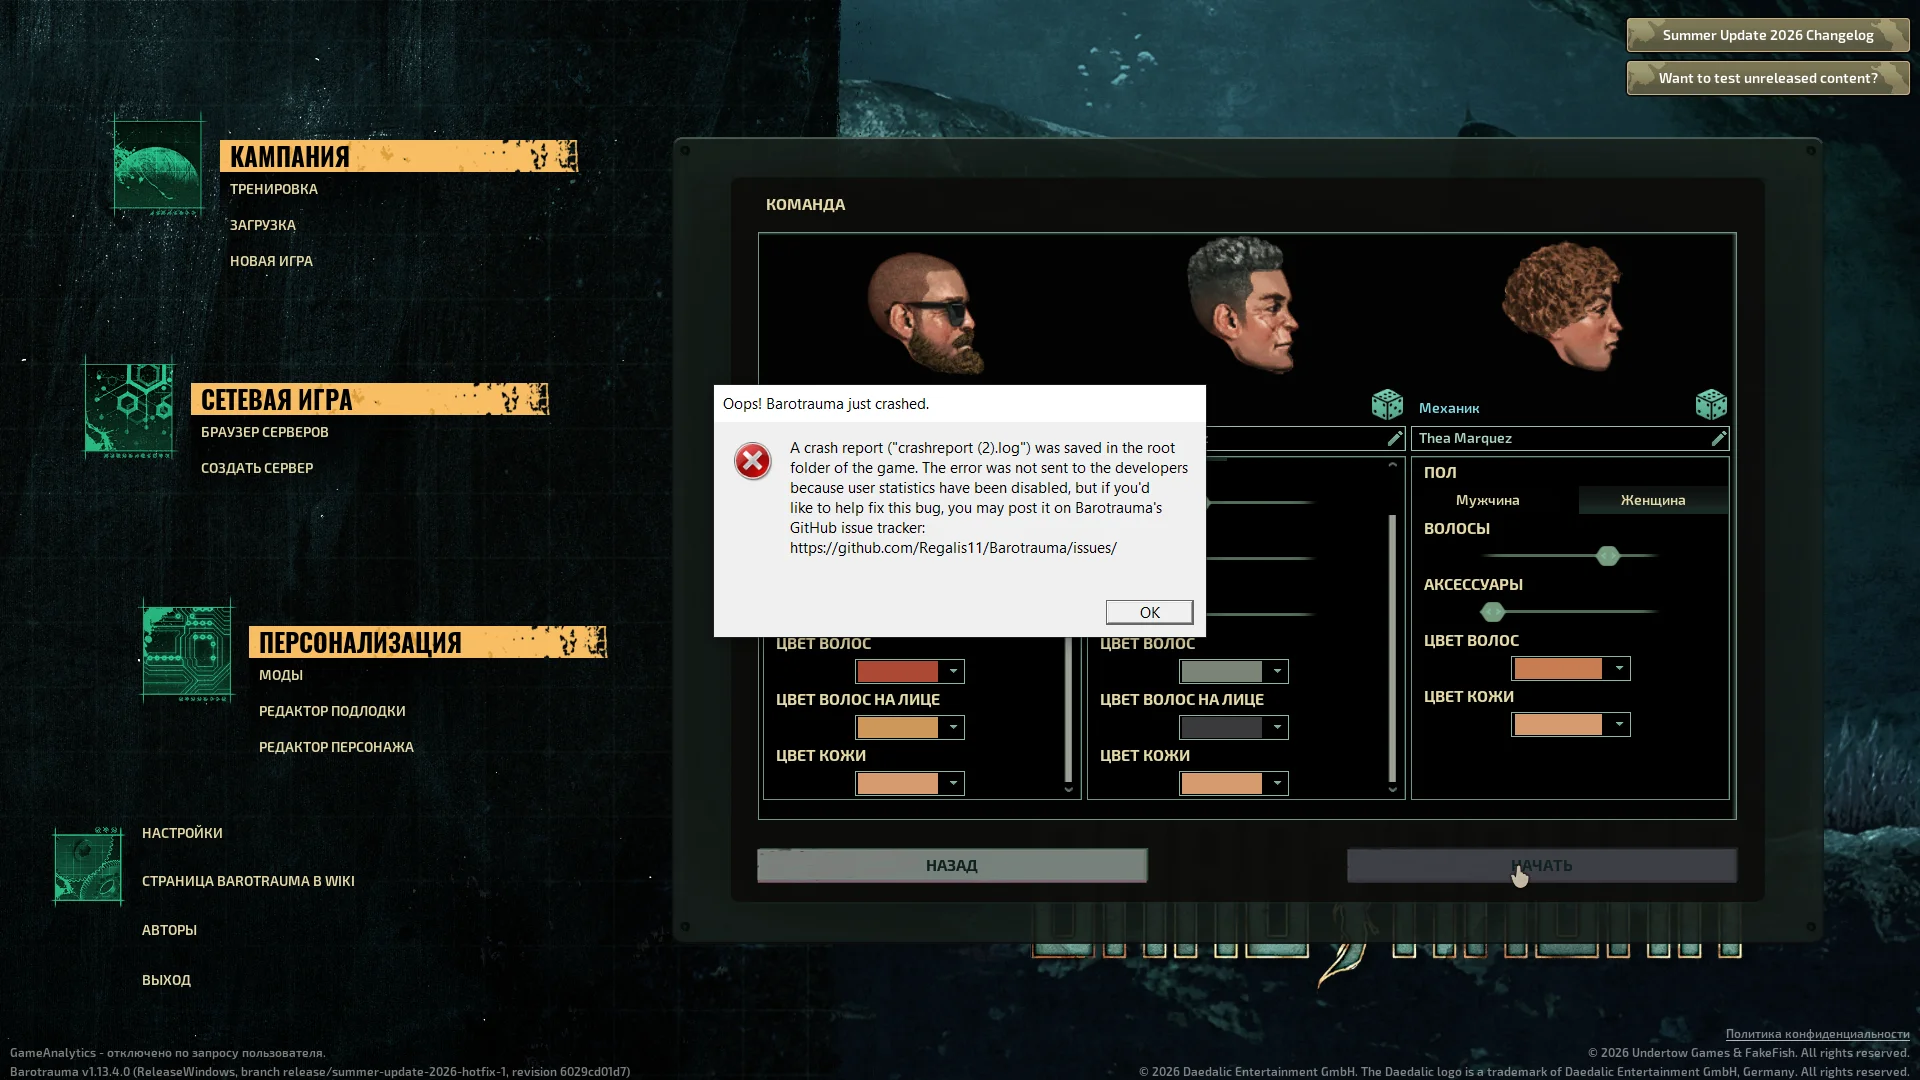Open middle crew member's ЦВЕТ ВОЛОС НА ЛИЦЕ dropdown
This screenshot has width=1920, height=1080.
(1234, 728)
